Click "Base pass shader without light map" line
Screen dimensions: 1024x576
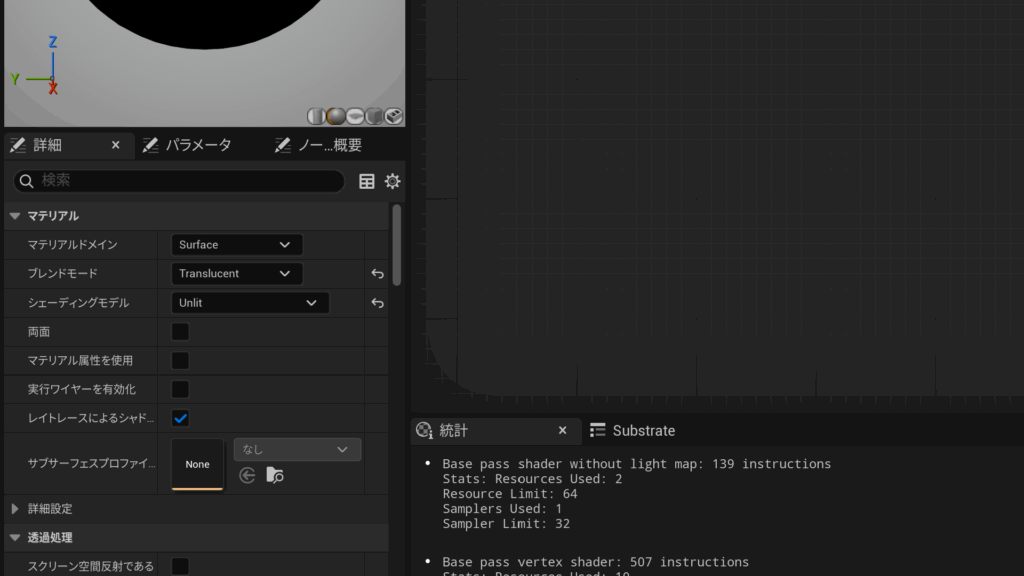(x=637, y=464)
